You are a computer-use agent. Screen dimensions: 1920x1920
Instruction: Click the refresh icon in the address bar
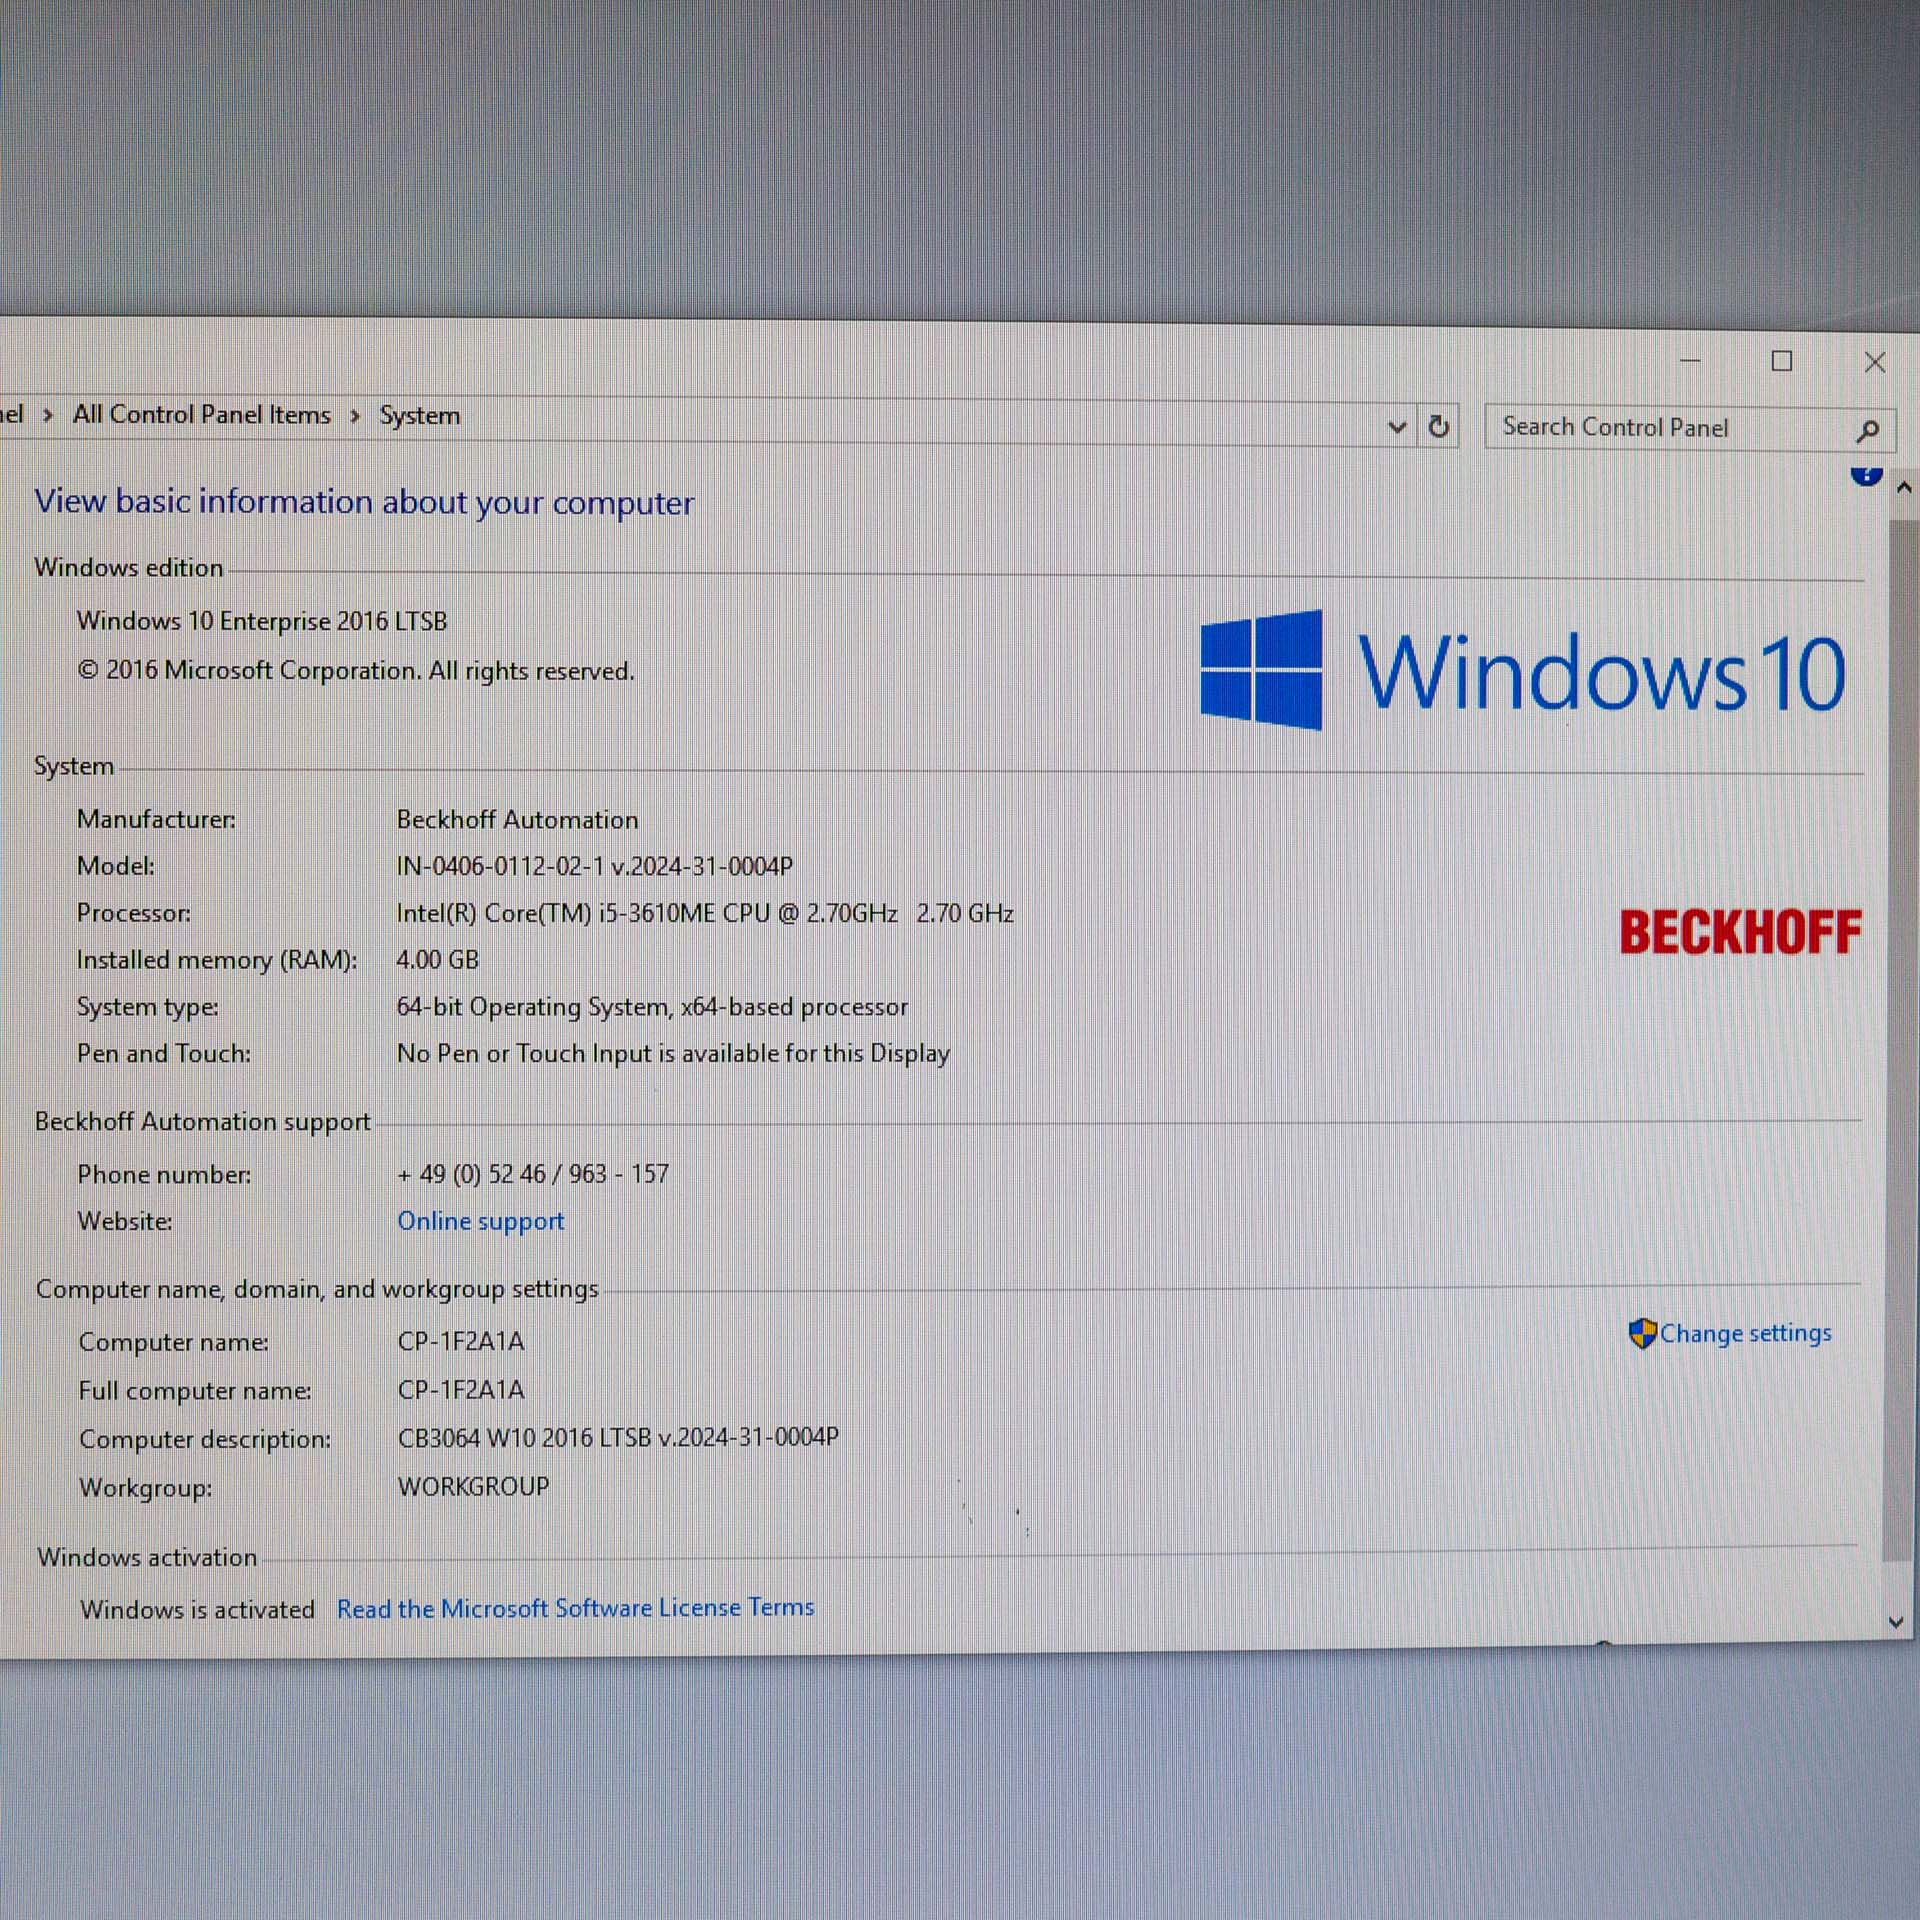(x=1438, y=427)
